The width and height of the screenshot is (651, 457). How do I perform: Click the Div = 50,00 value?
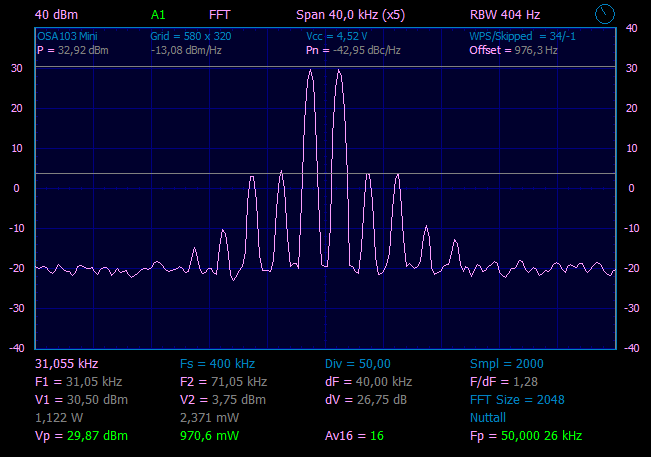[358, 363]
